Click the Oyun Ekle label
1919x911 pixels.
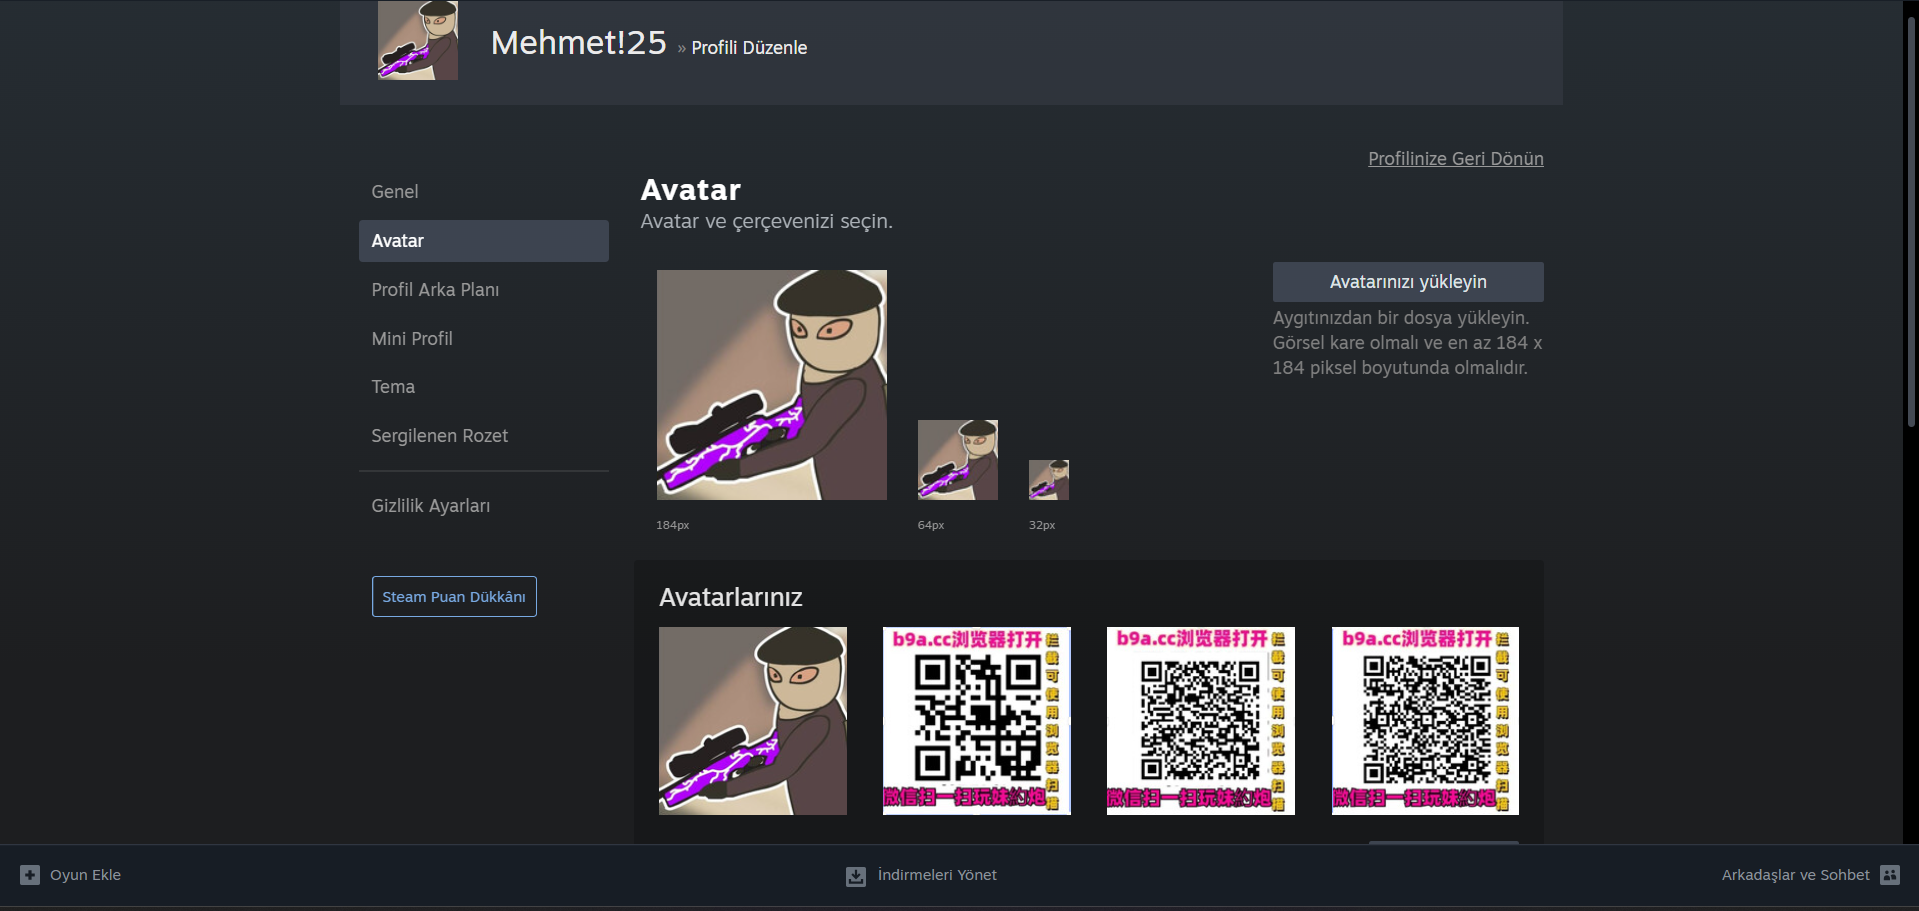(x=86, y=875)
